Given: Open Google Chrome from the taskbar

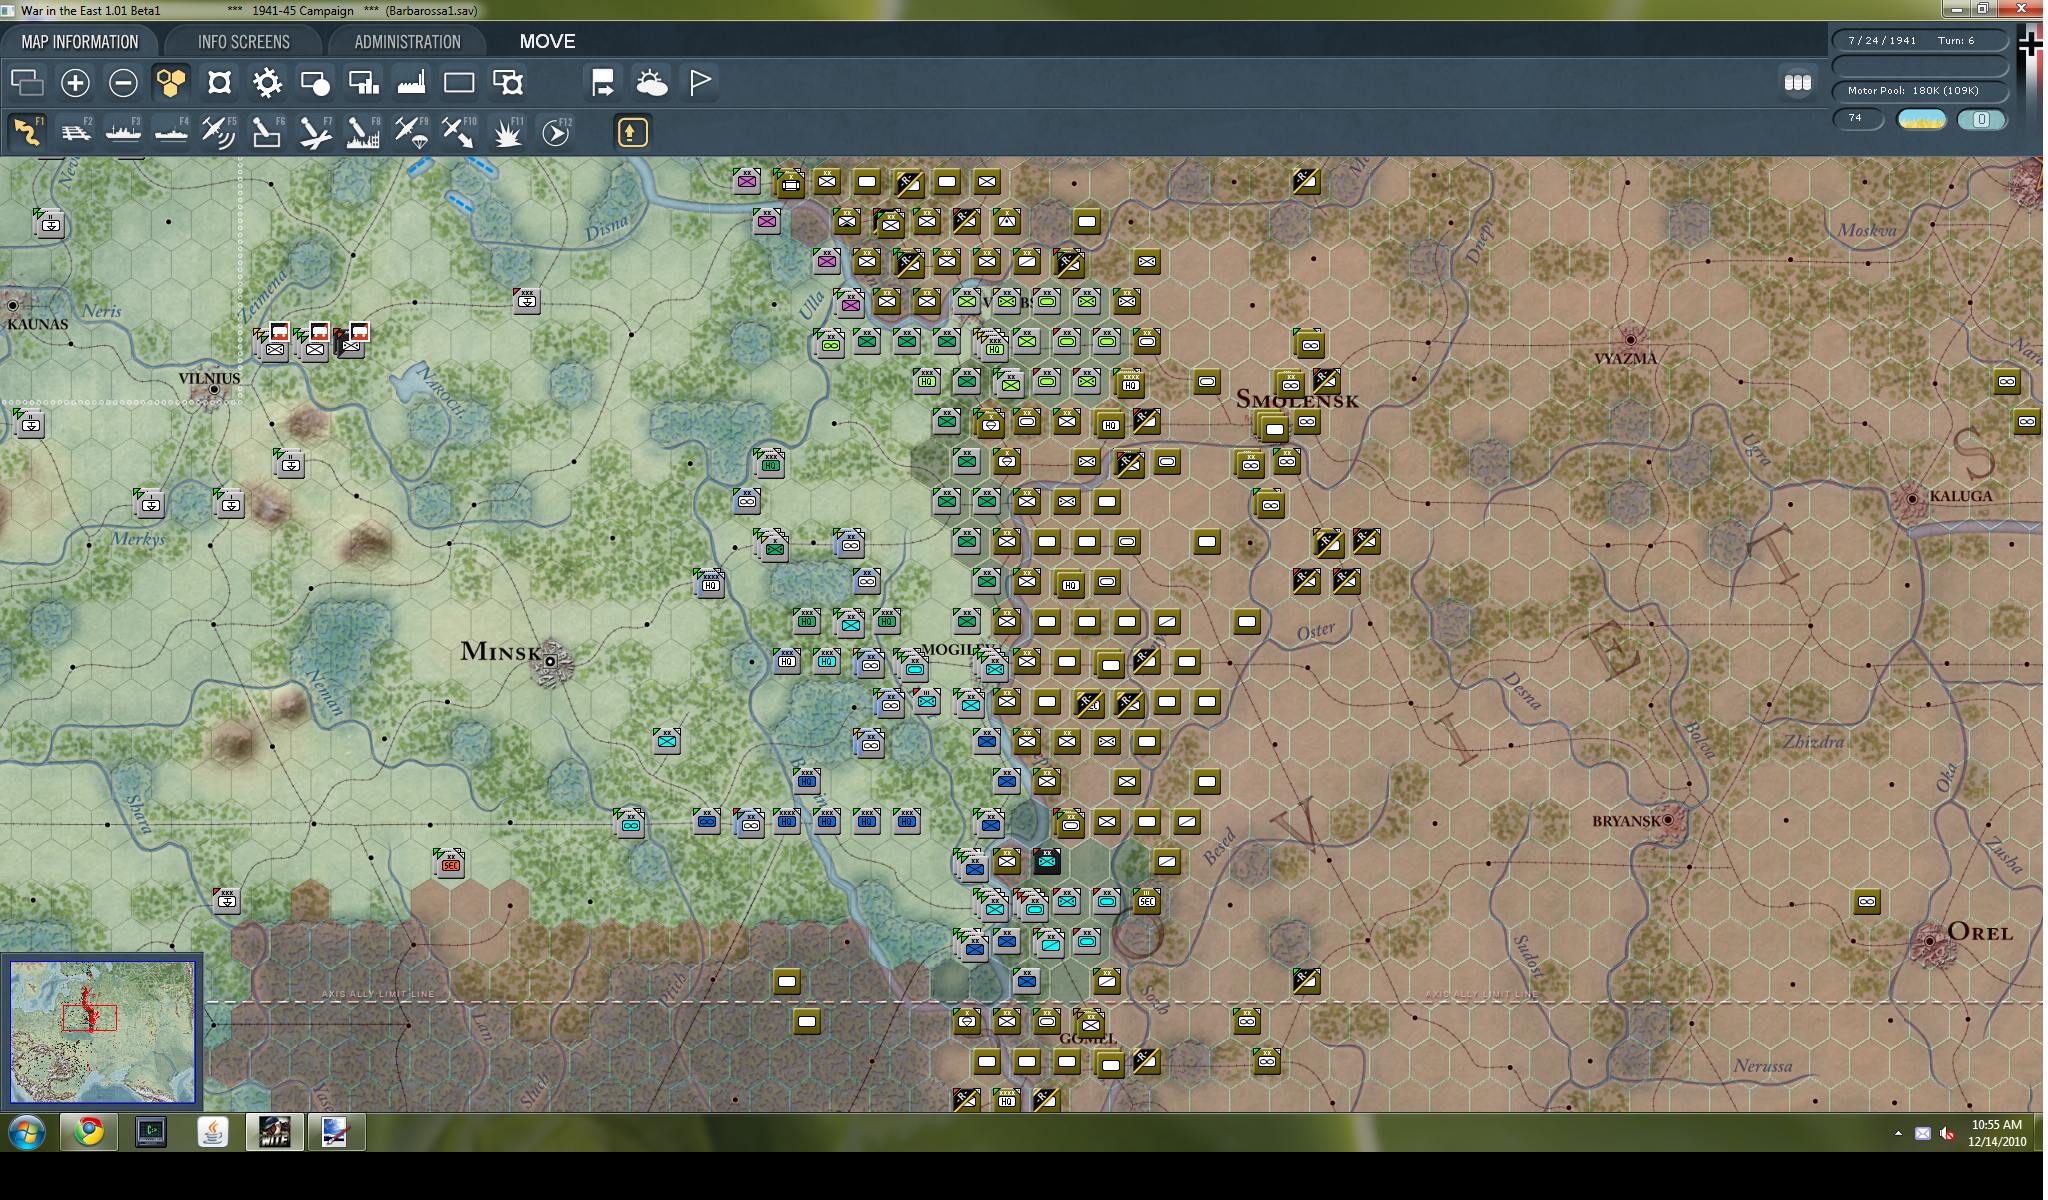Looking at the screenshot, I should pos(89,1132).
